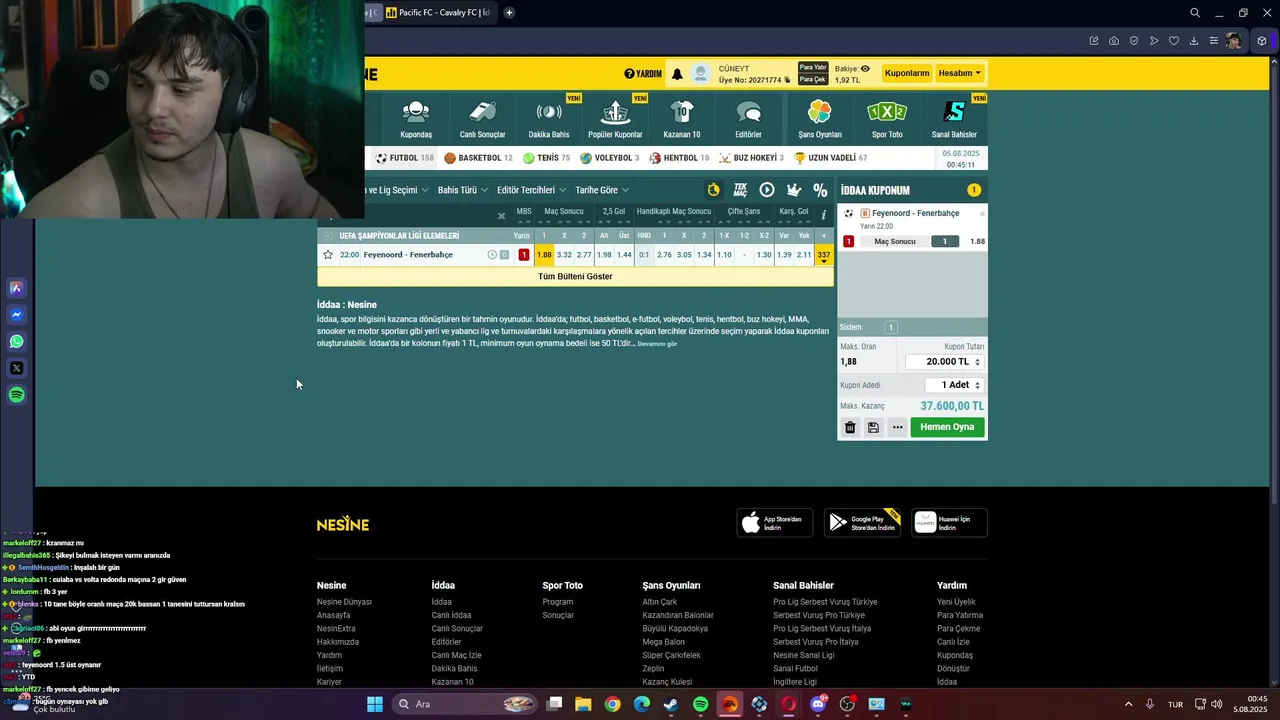Select BASKETBOL sport tab
Image resolution: width=1280 pixels, height=720 pixels.
[478, 158]
